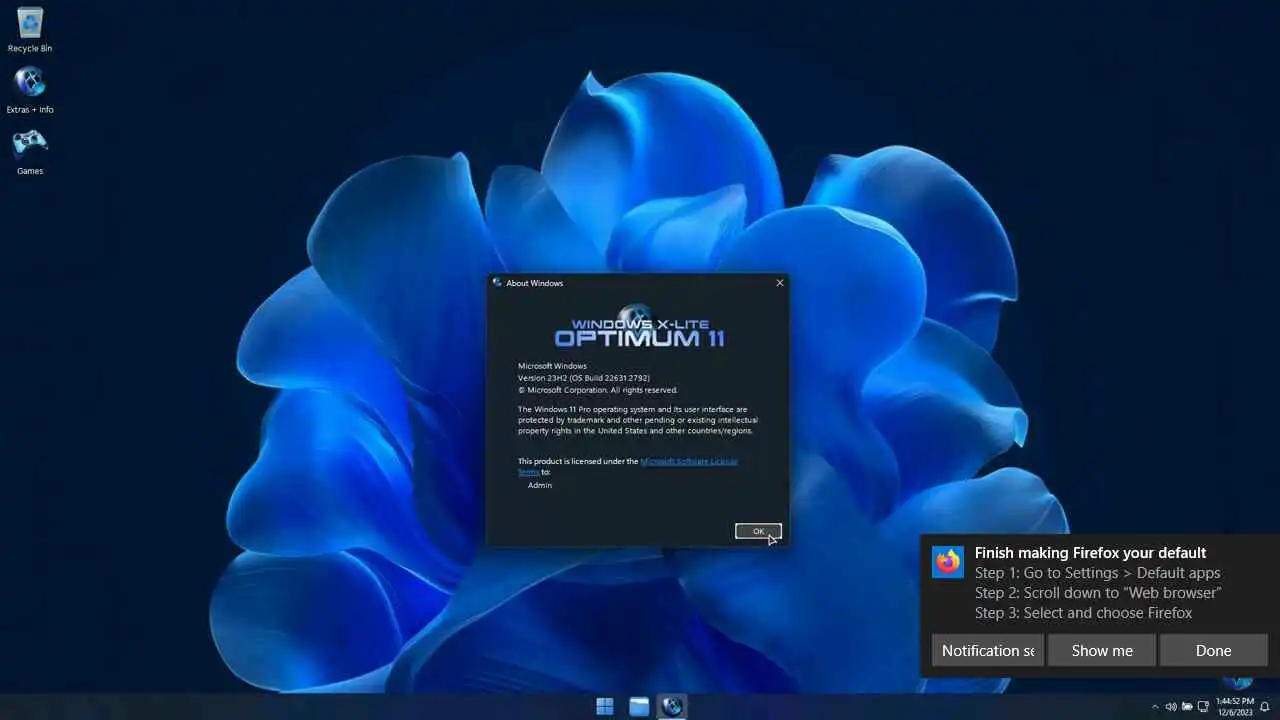Click the 'Version 23H2 (OS Build 22631.2792)' text
Image resolution: width=1280 pixels, height=720 pixels.
(584, 378)
